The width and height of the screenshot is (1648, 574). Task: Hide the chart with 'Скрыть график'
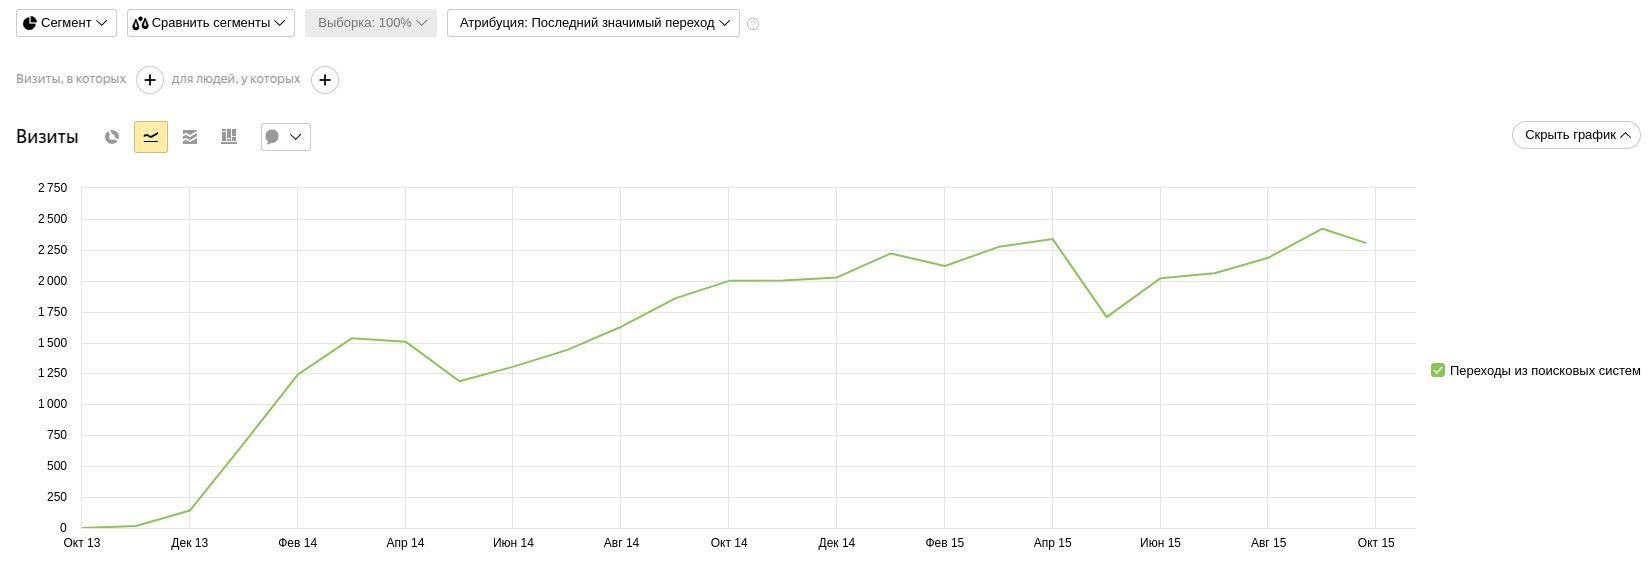coord(1575,135)
